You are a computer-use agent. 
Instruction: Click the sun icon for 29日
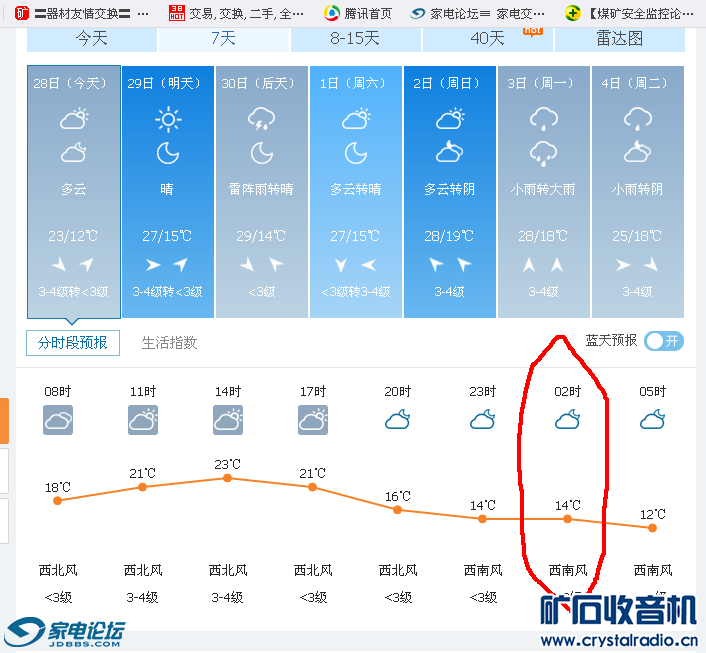tap(168, 119)
